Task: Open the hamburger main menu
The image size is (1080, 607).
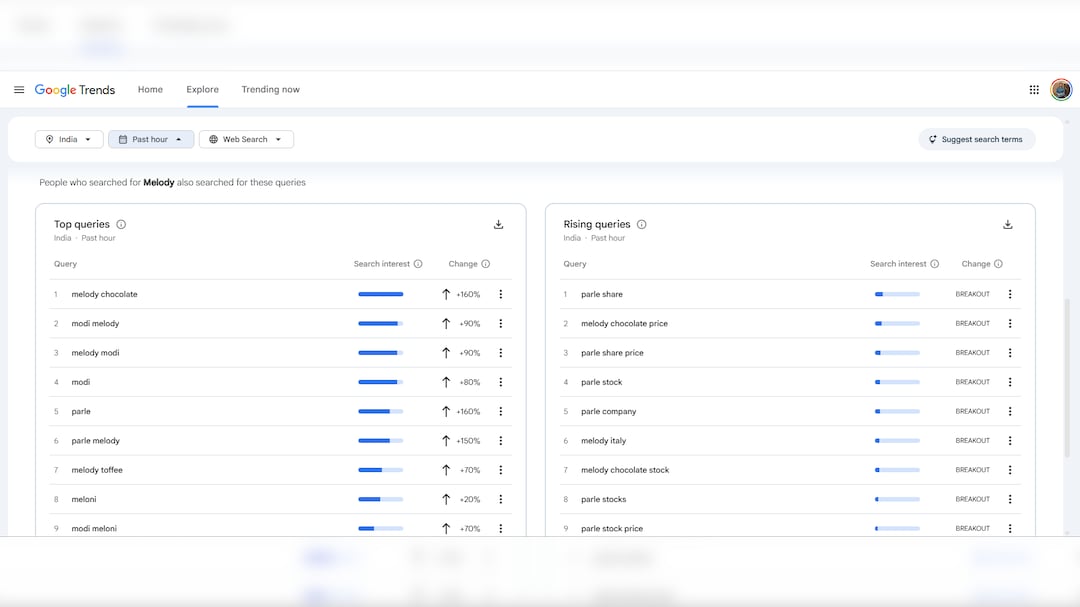Action: [x=19, y=90]
